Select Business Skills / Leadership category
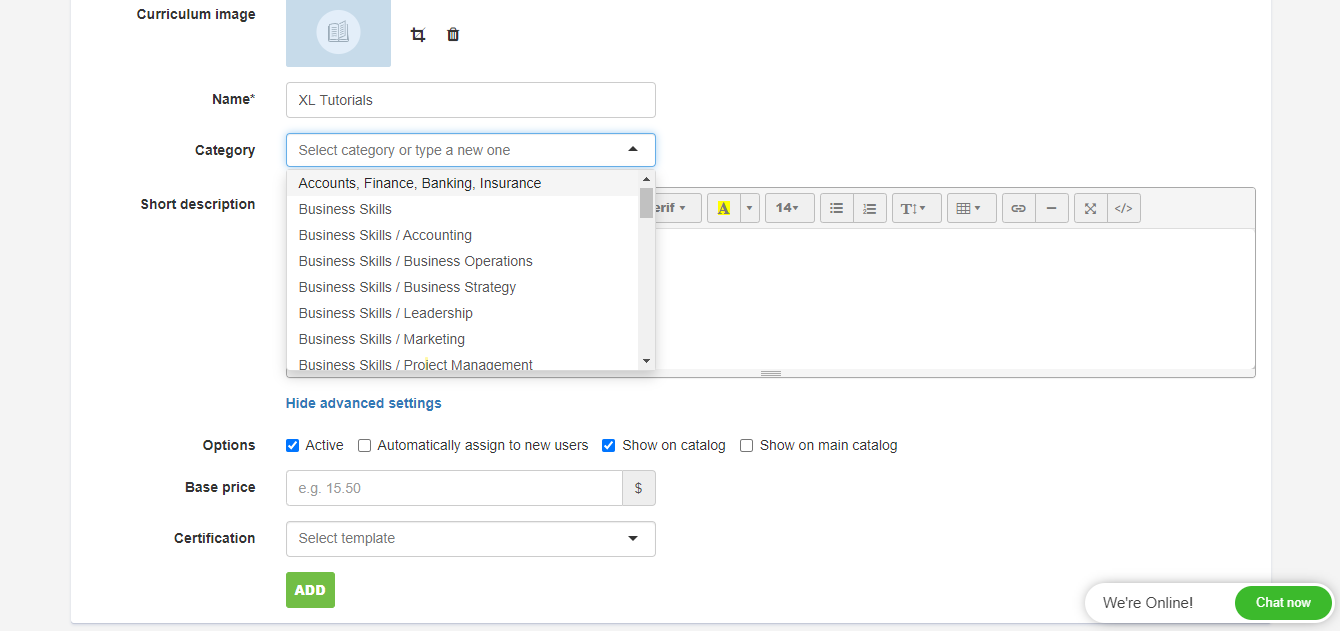 click(386, 313)
